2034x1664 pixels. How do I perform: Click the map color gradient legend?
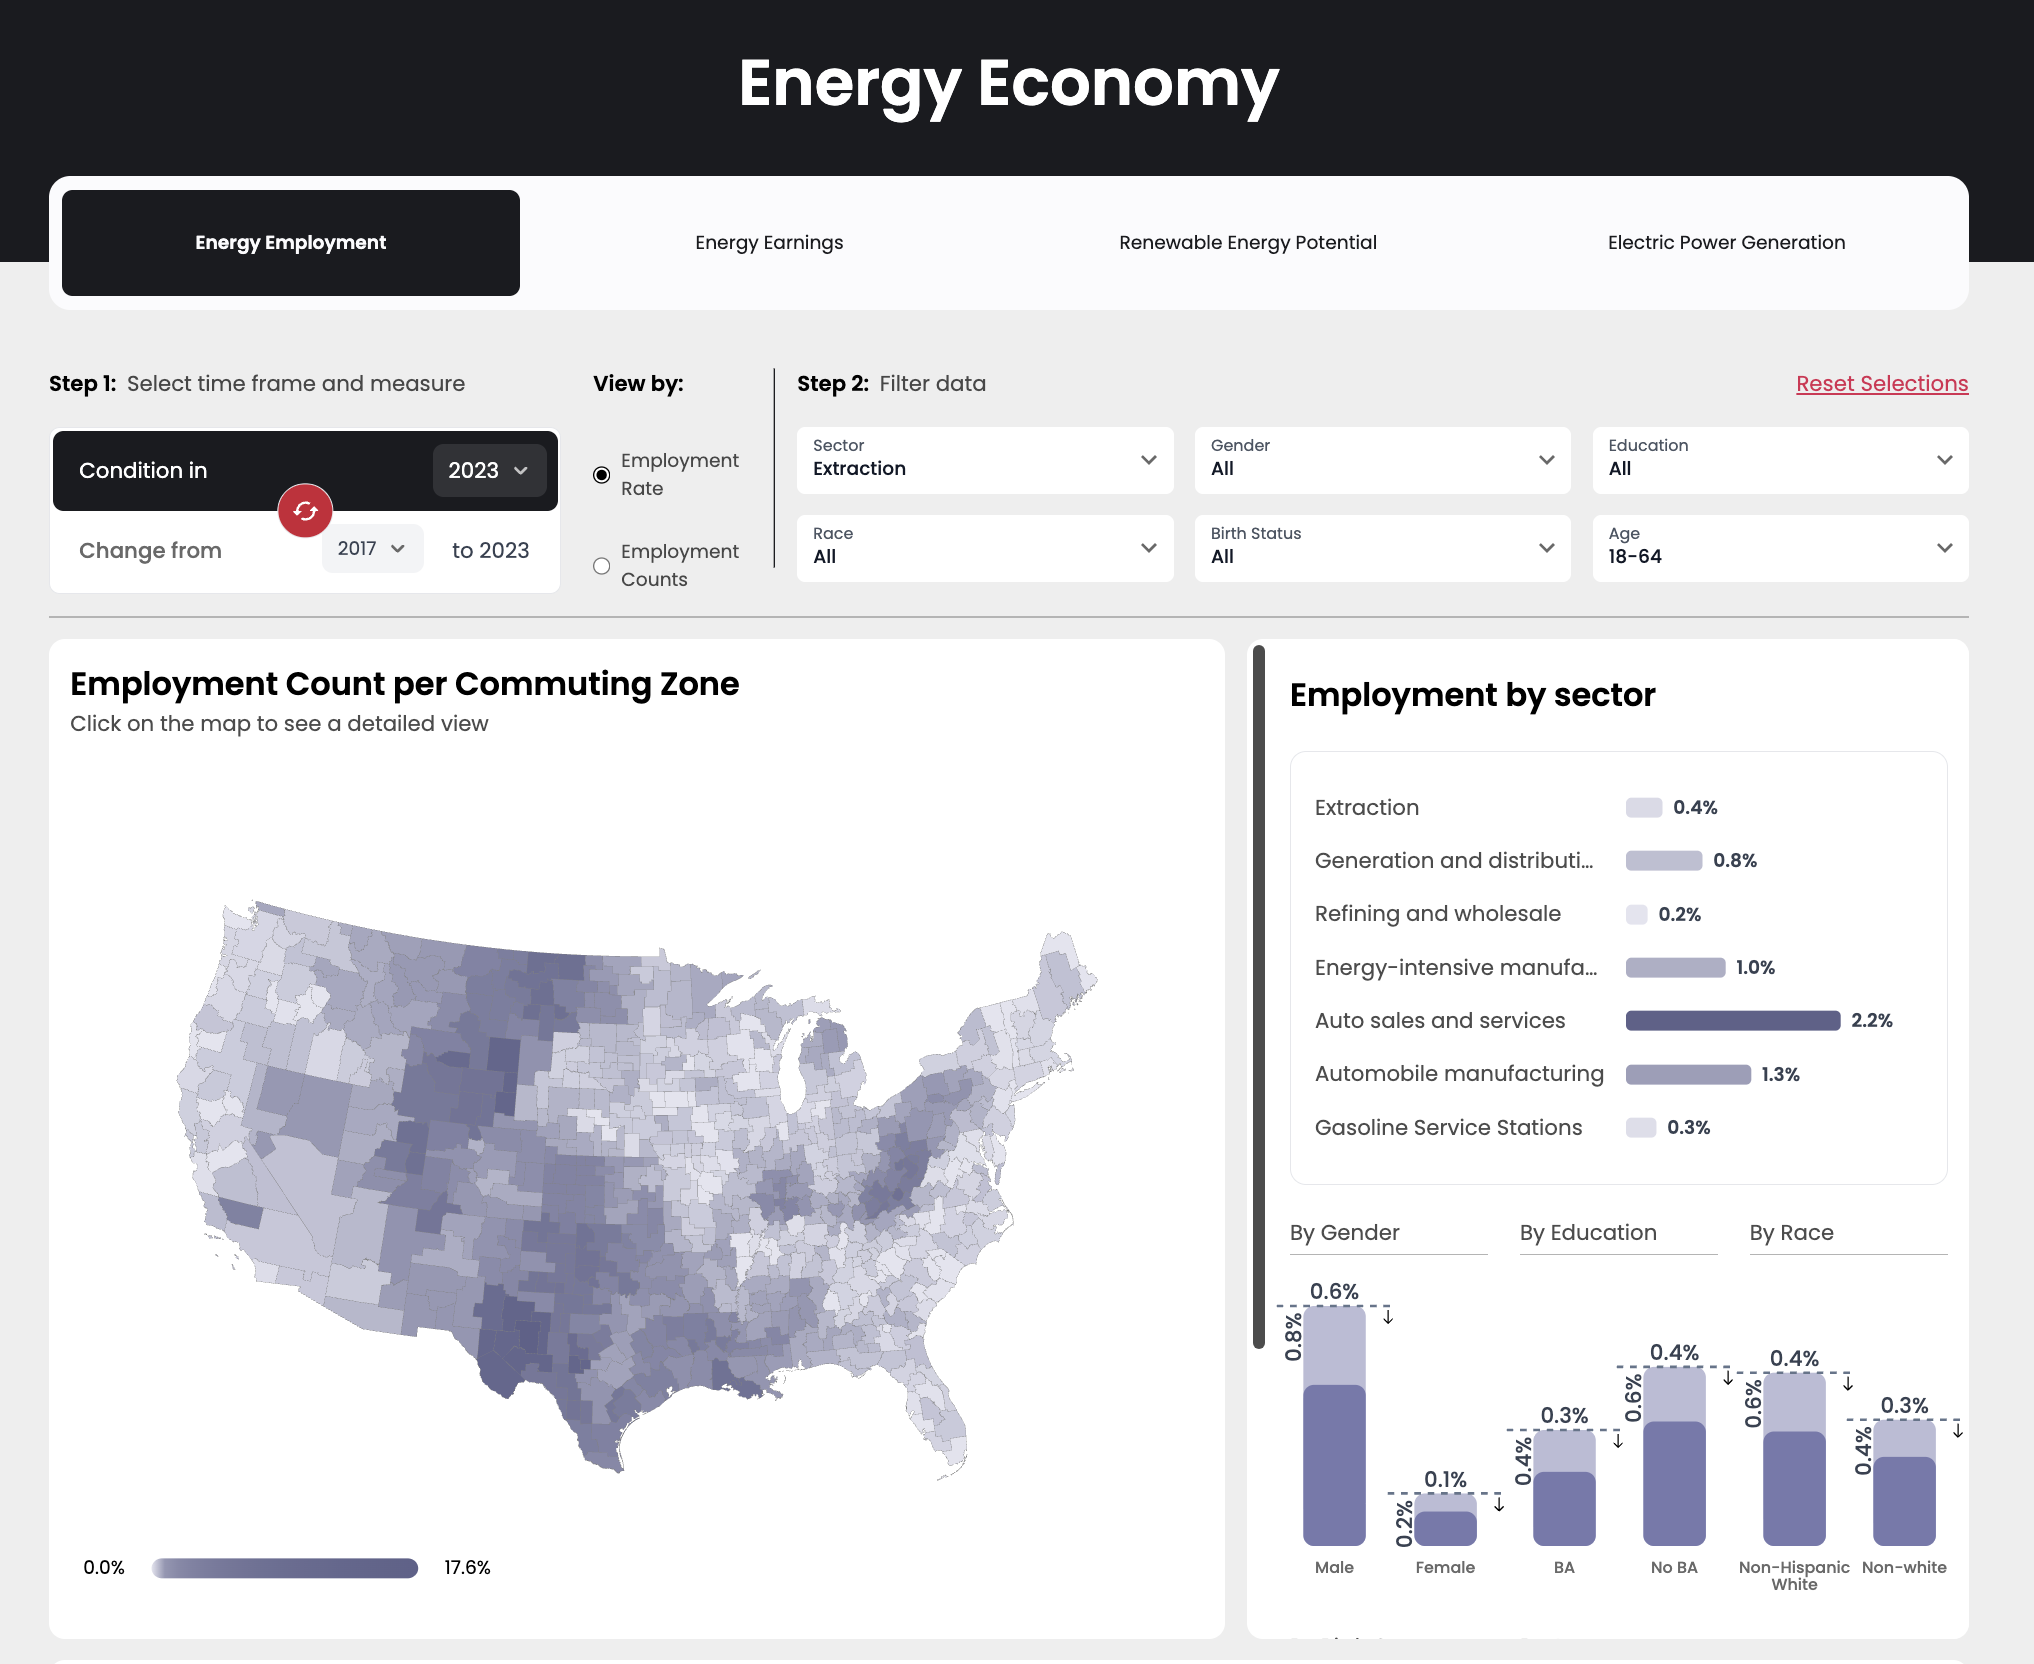[285, 1567]
